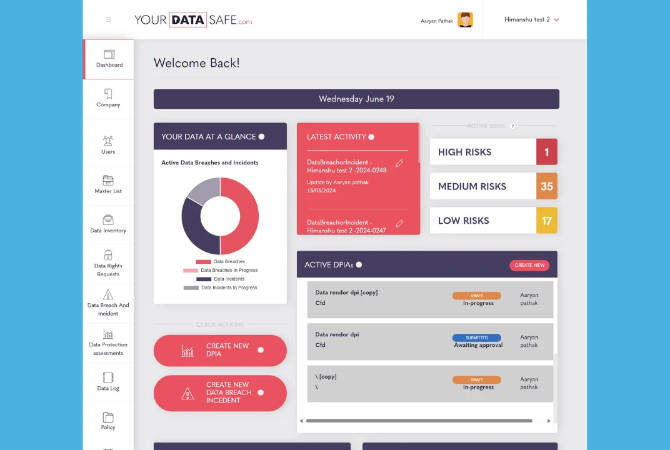Open the Users sidebar icon

tap(108, 141)
